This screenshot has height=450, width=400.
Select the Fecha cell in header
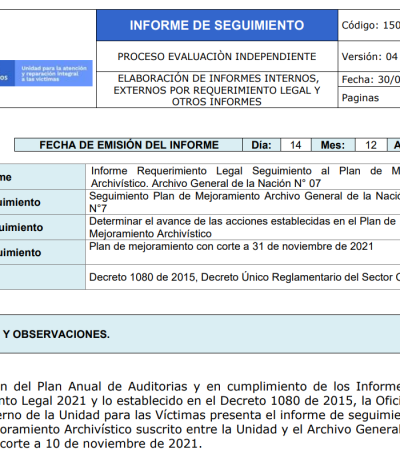click(369, 79)
